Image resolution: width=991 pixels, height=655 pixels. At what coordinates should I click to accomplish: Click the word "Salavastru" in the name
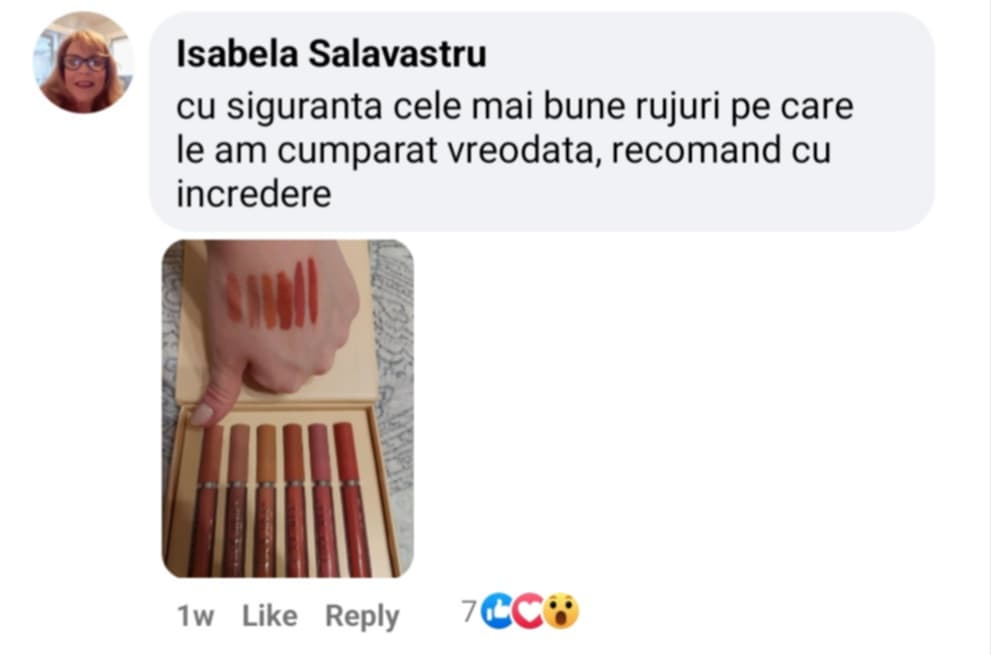[x=397, y=54]
